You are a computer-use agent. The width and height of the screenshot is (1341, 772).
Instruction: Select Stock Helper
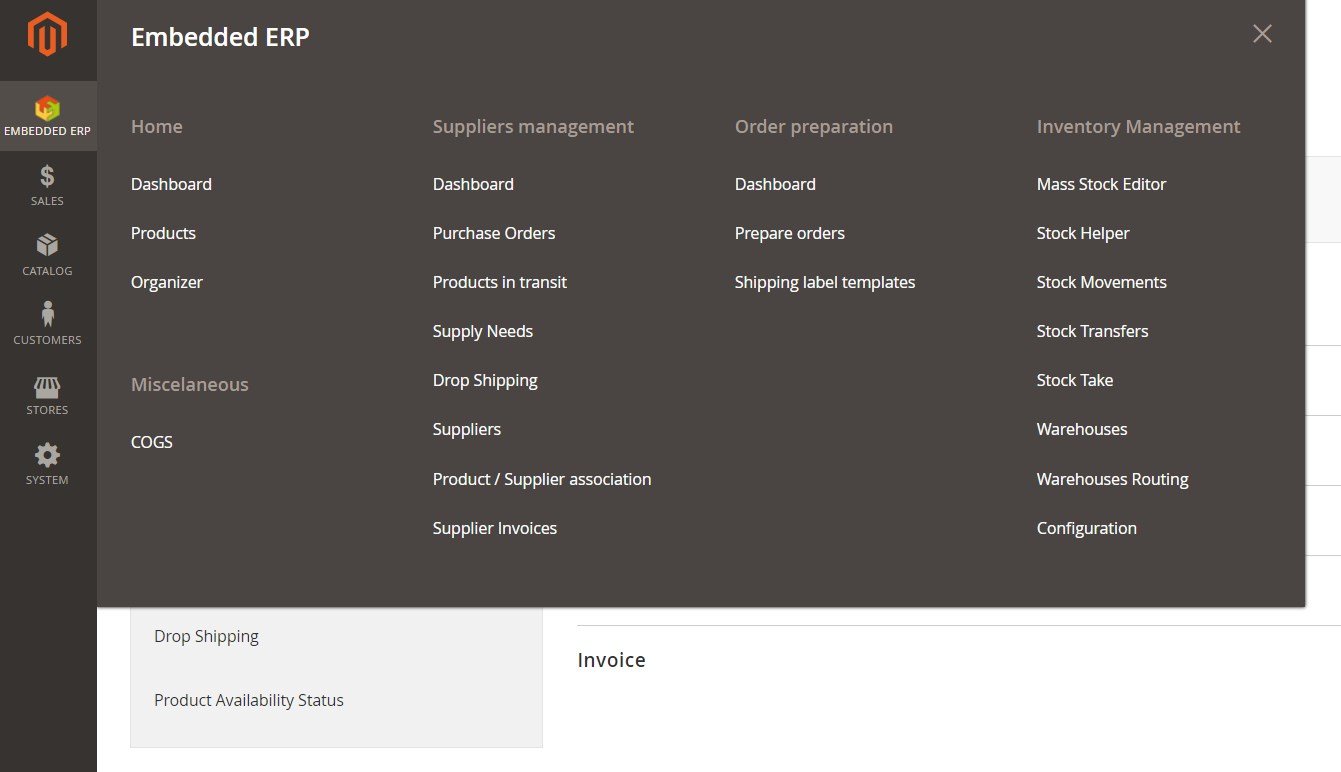(1083, 233)
